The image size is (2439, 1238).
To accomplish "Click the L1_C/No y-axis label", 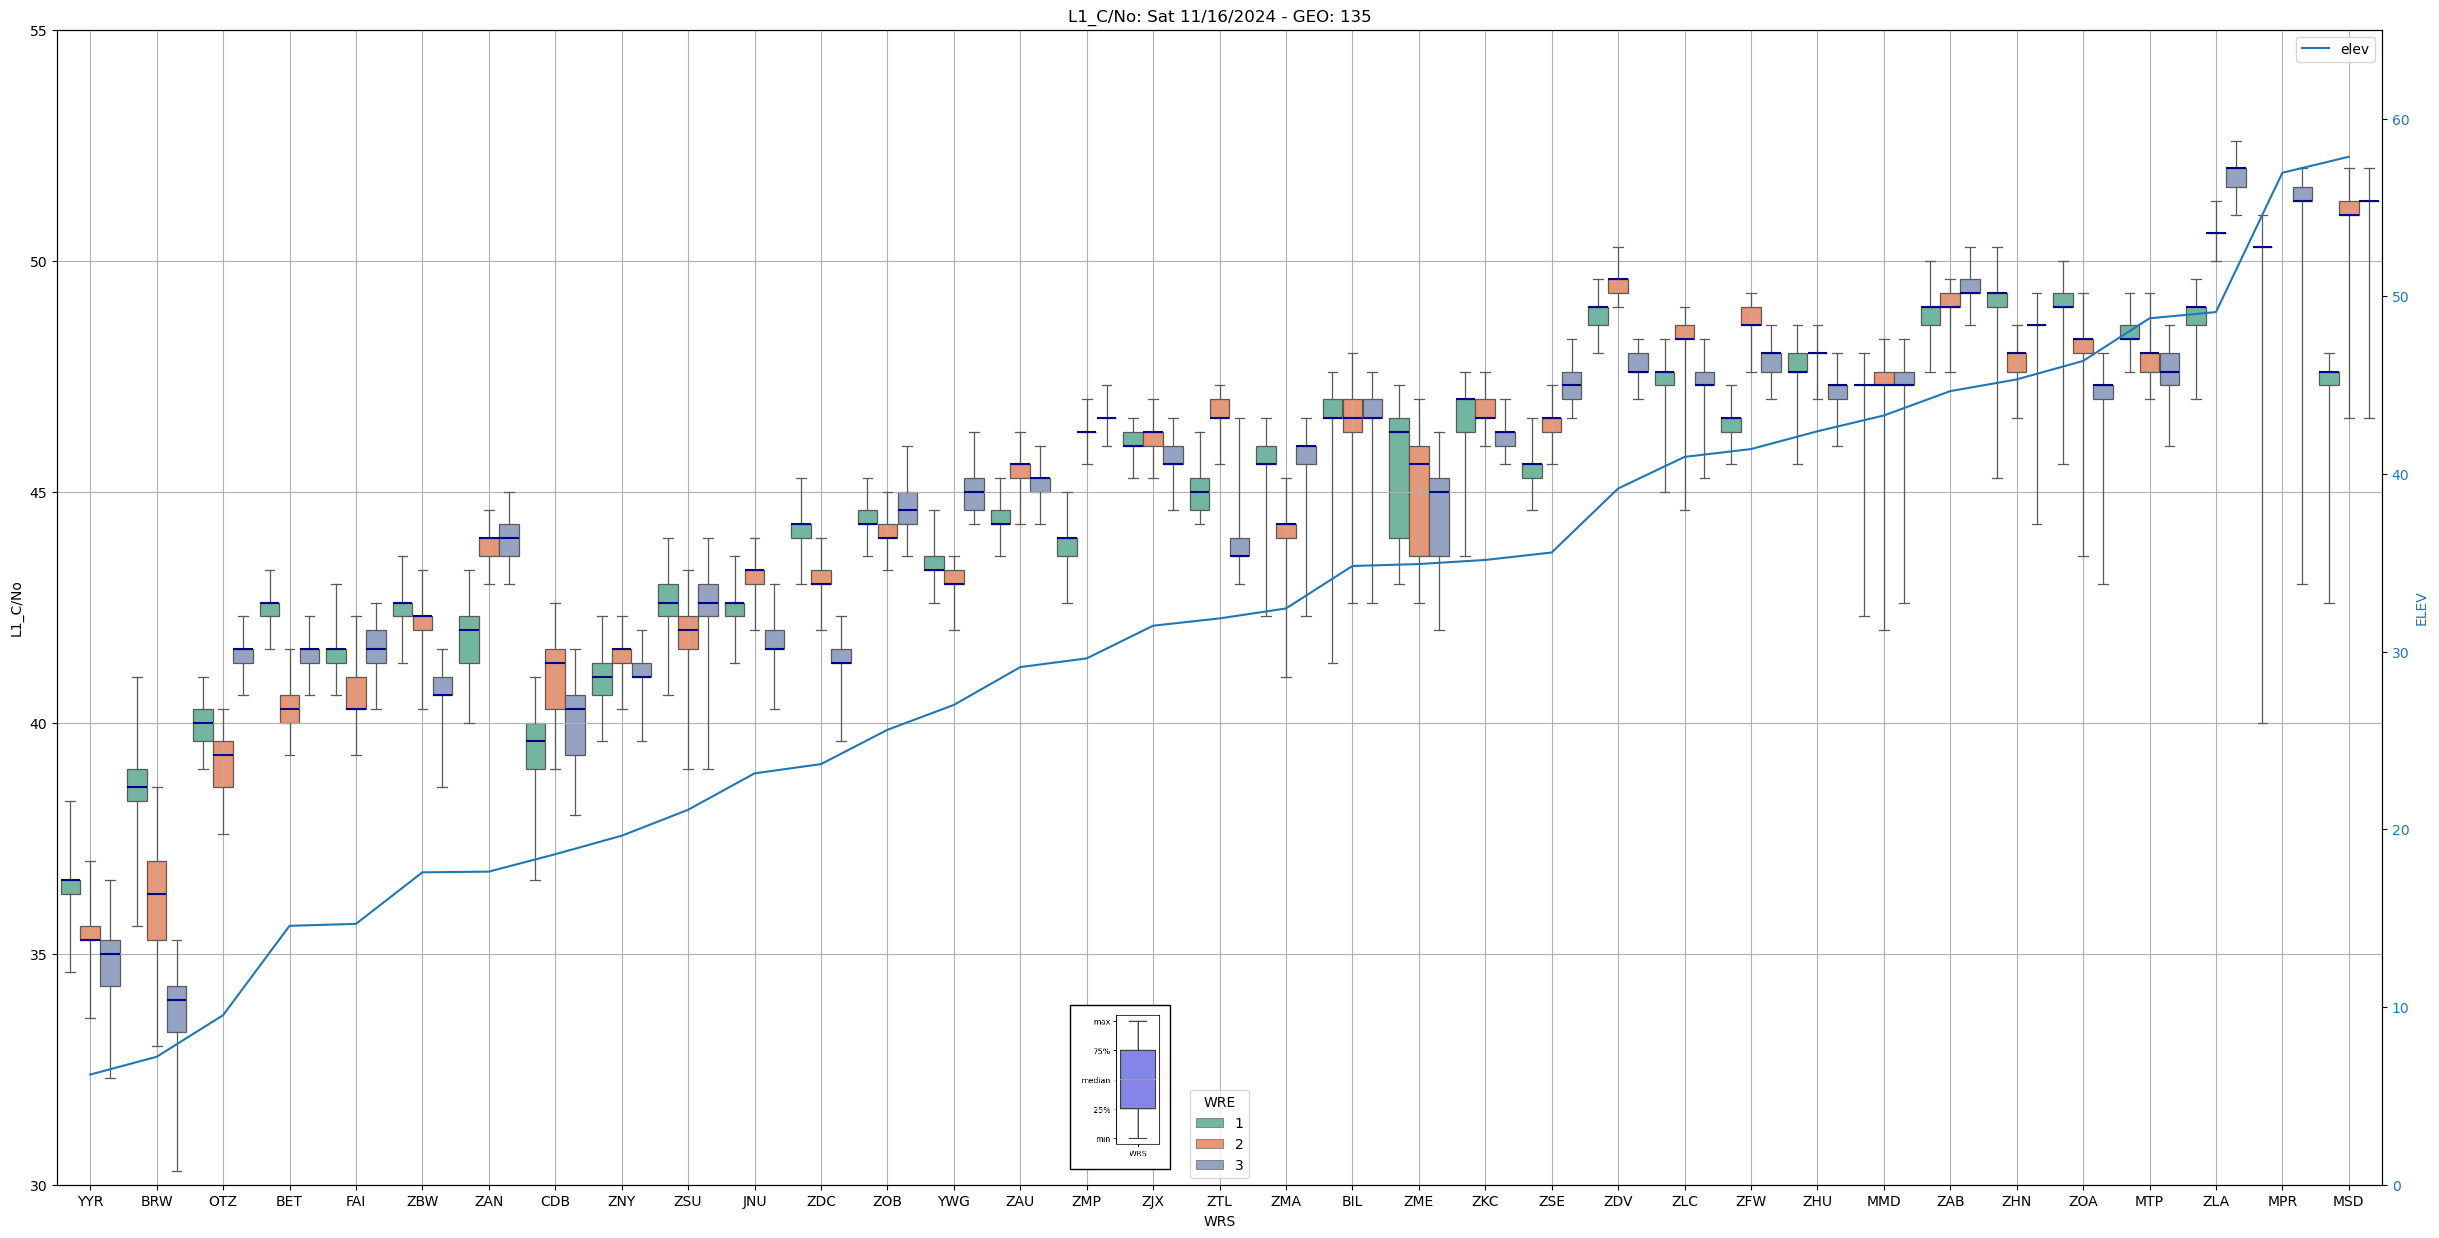I will click(16, 608).
